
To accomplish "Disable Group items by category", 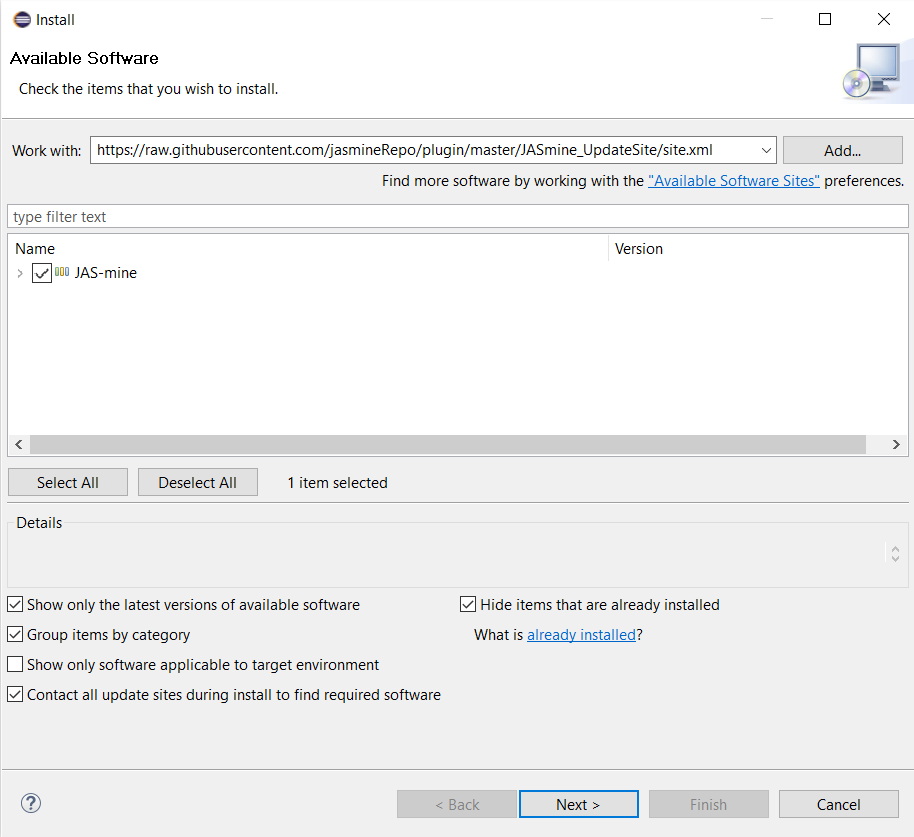I will [x=16, y=635].
